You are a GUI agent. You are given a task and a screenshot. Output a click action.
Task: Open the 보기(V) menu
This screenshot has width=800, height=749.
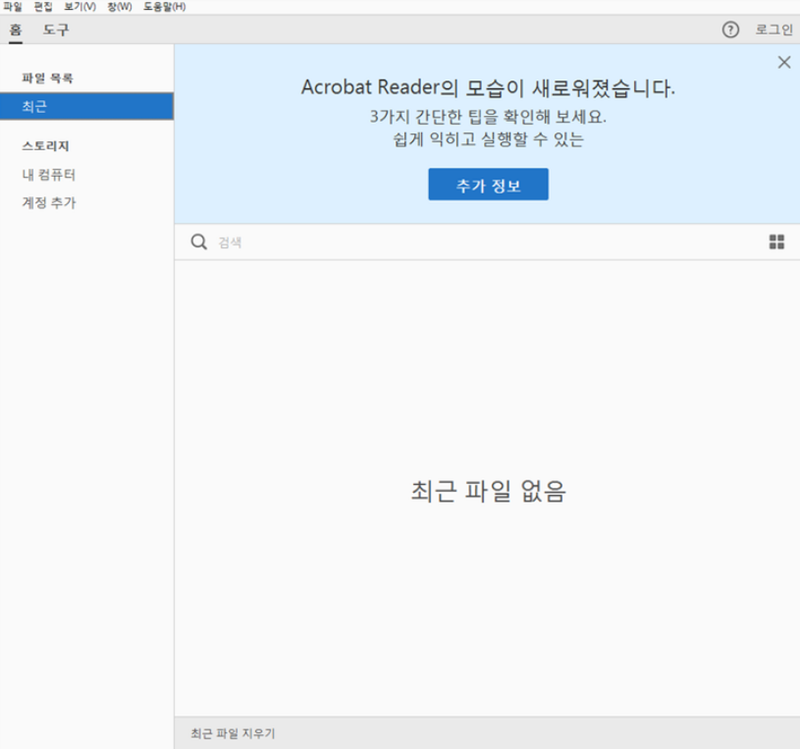(x=80, y=7)
